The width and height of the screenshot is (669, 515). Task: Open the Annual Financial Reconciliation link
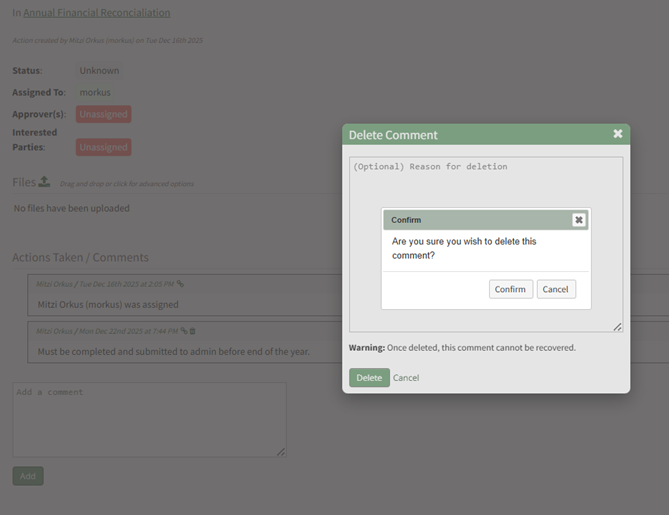97,13
